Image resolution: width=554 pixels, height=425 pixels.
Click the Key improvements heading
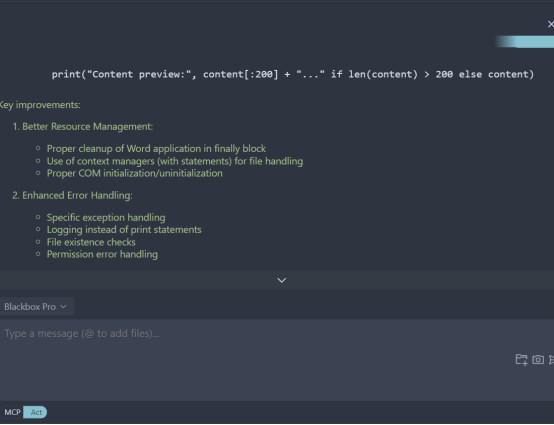click(x=40, y=105)
